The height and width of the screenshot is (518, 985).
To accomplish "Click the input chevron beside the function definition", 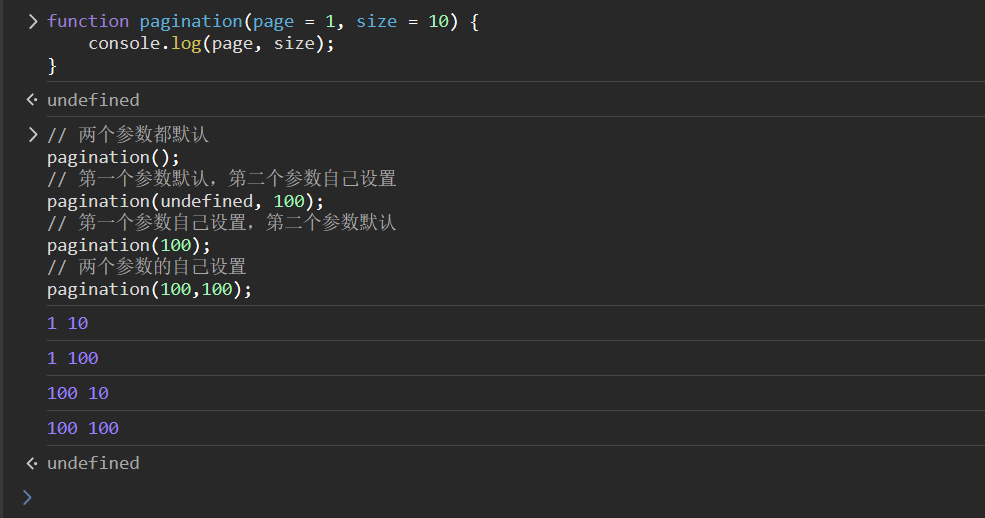I will (x=33, y=21).
